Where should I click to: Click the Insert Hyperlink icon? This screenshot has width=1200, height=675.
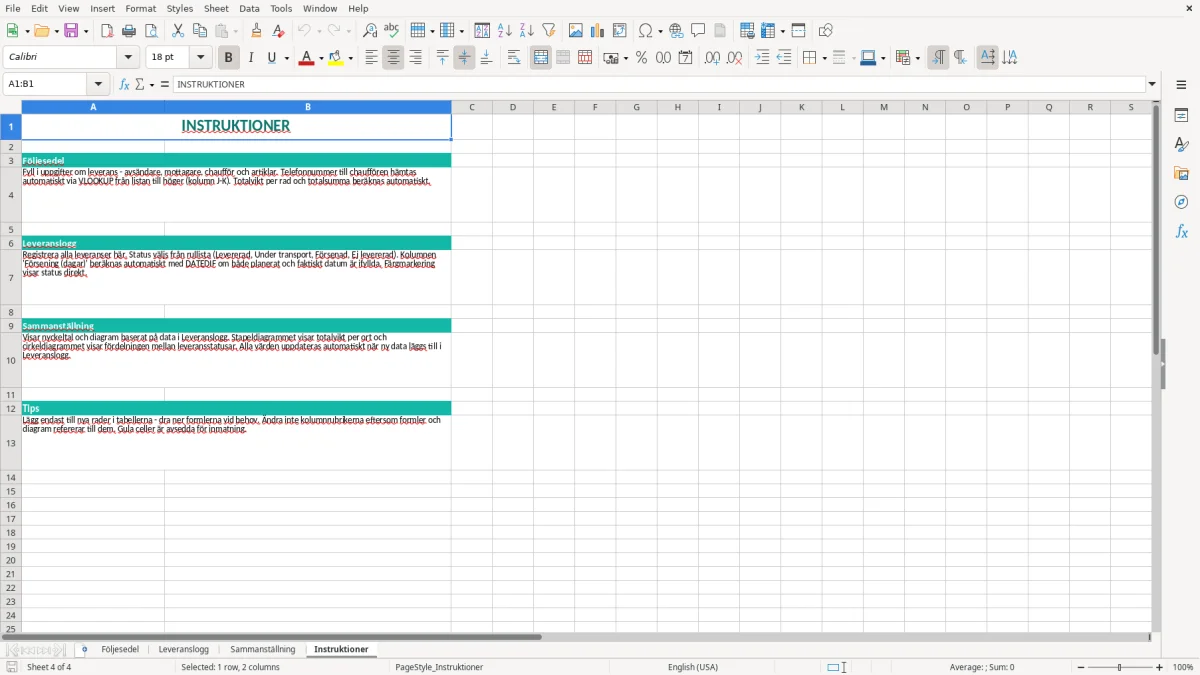point(676,31)
